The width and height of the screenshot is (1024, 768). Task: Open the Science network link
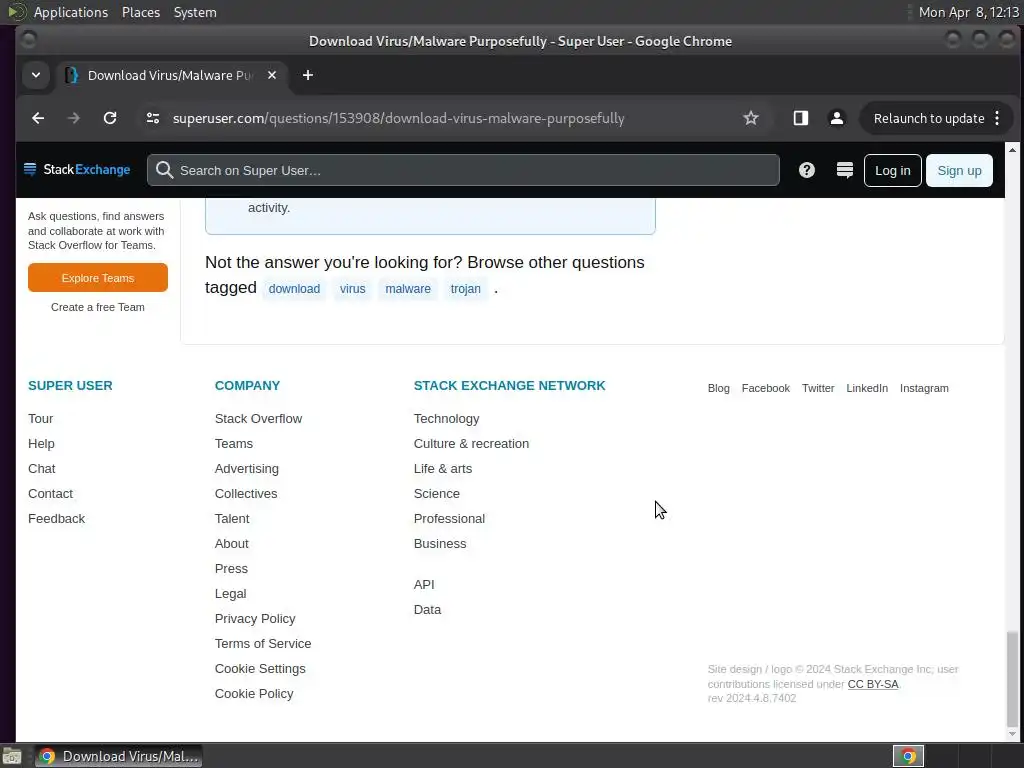point(437,494)
